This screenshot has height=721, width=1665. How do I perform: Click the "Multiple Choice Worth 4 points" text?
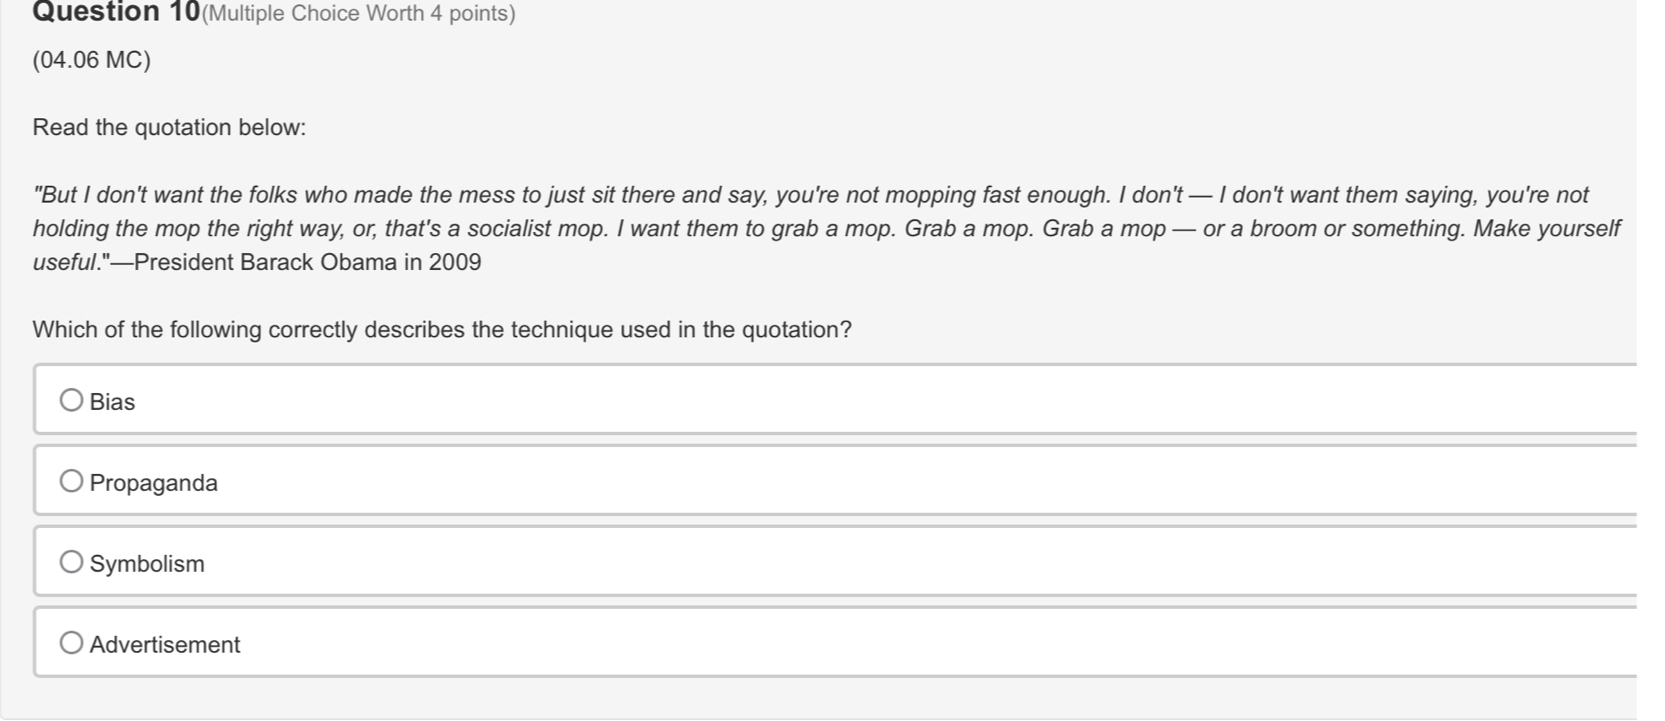coord(358,14)
